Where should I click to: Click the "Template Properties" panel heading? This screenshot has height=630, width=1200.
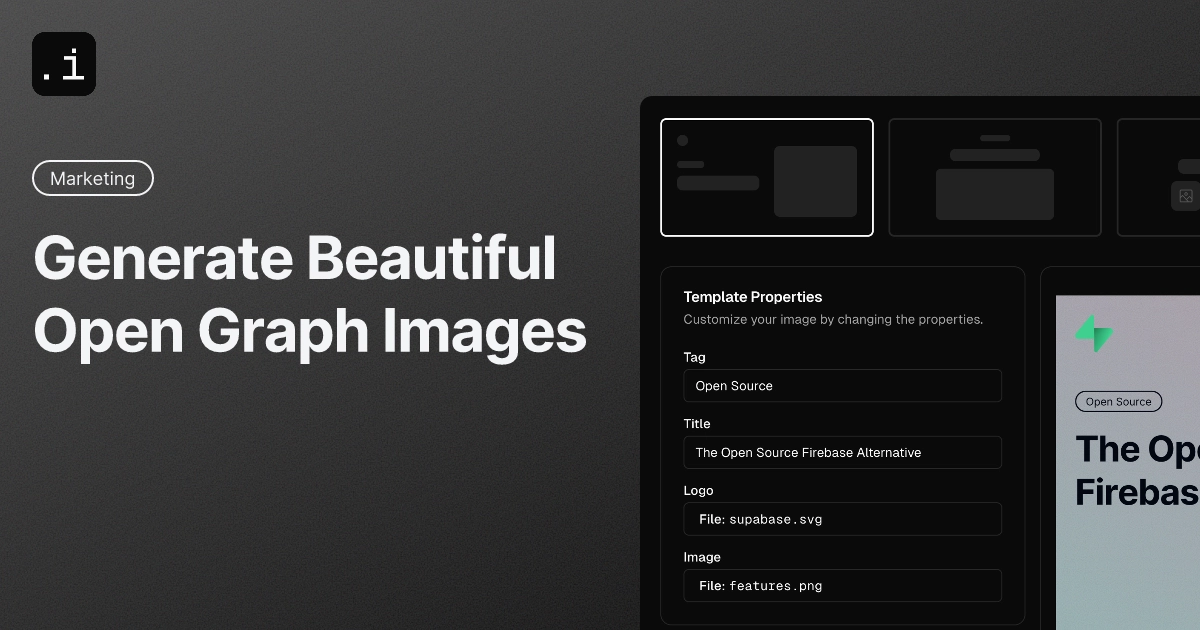pos(752,297)
